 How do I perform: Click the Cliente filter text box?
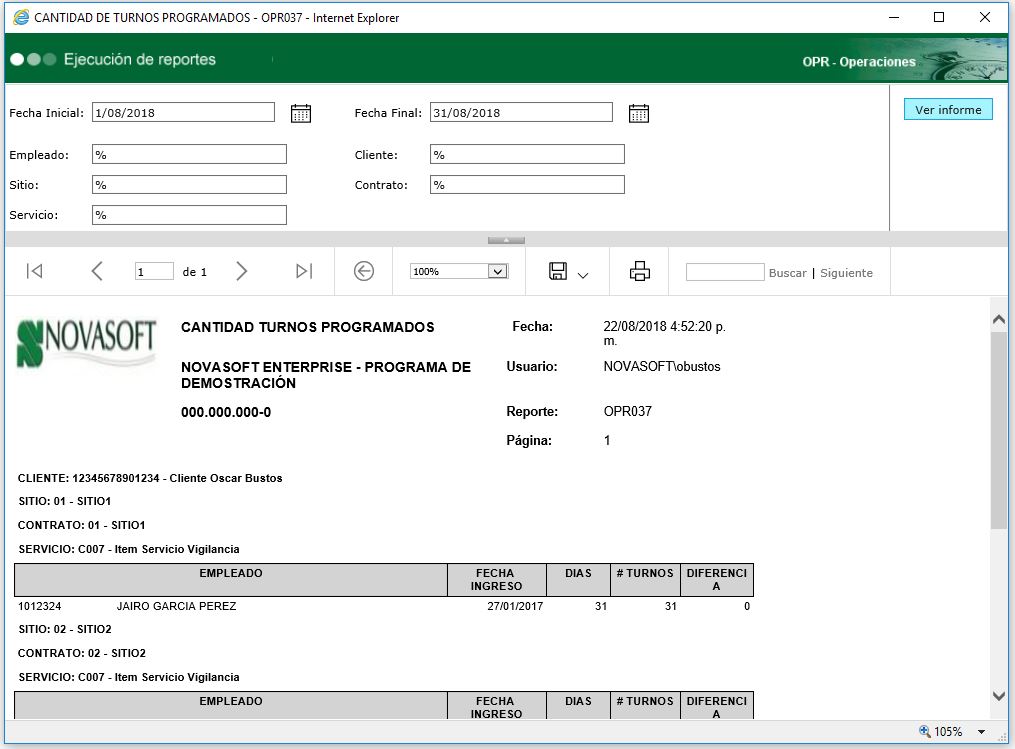tap(527, 155)
